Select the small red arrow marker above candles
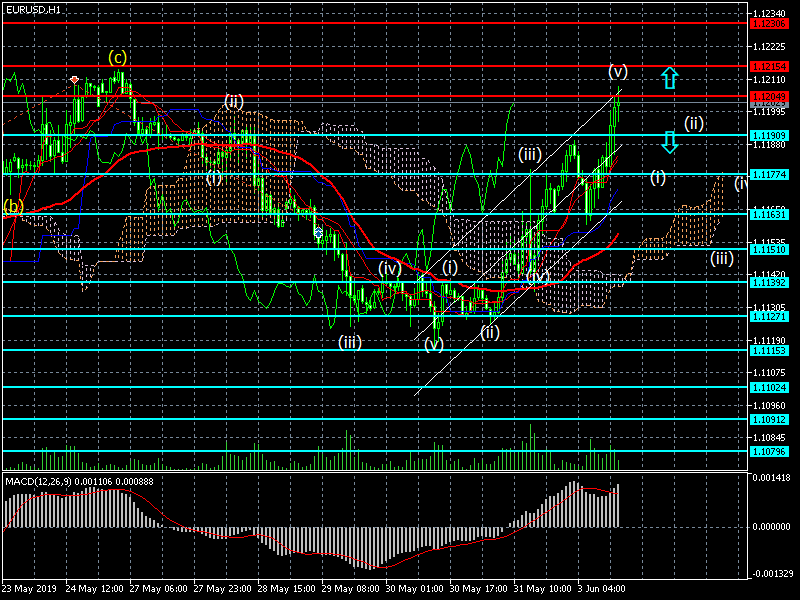Image resolution: width=800 pixels, height=600 pixels. pos(74,78)
